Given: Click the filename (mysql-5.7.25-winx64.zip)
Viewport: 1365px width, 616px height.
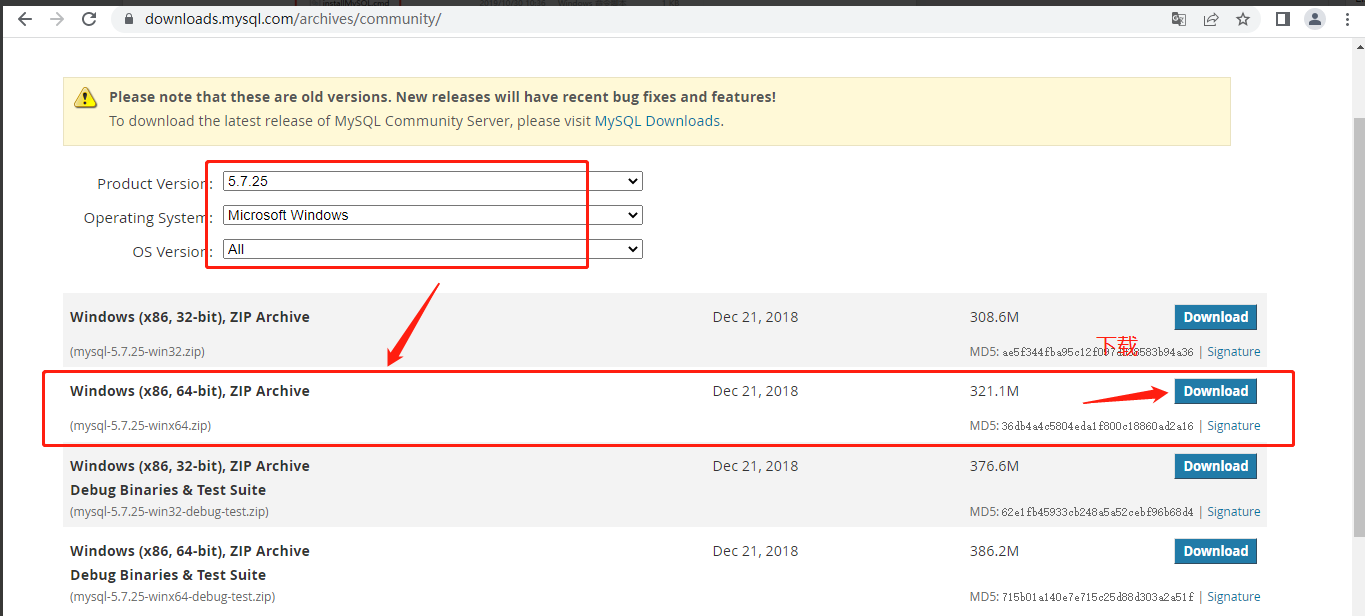Looking at the screenshot, I should click(140, 426).
